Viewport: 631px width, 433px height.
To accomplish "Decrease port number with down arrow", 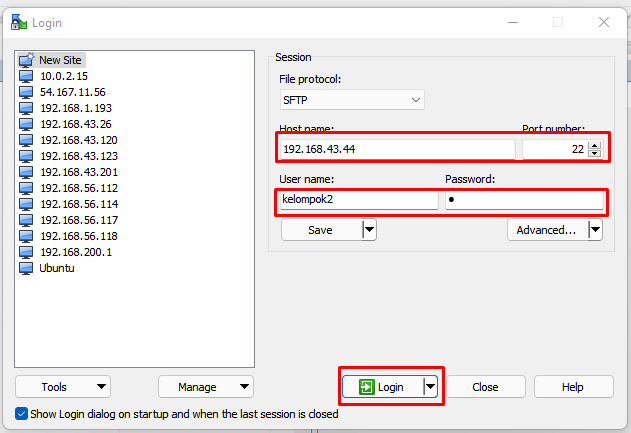I will [x=595, y=153].
